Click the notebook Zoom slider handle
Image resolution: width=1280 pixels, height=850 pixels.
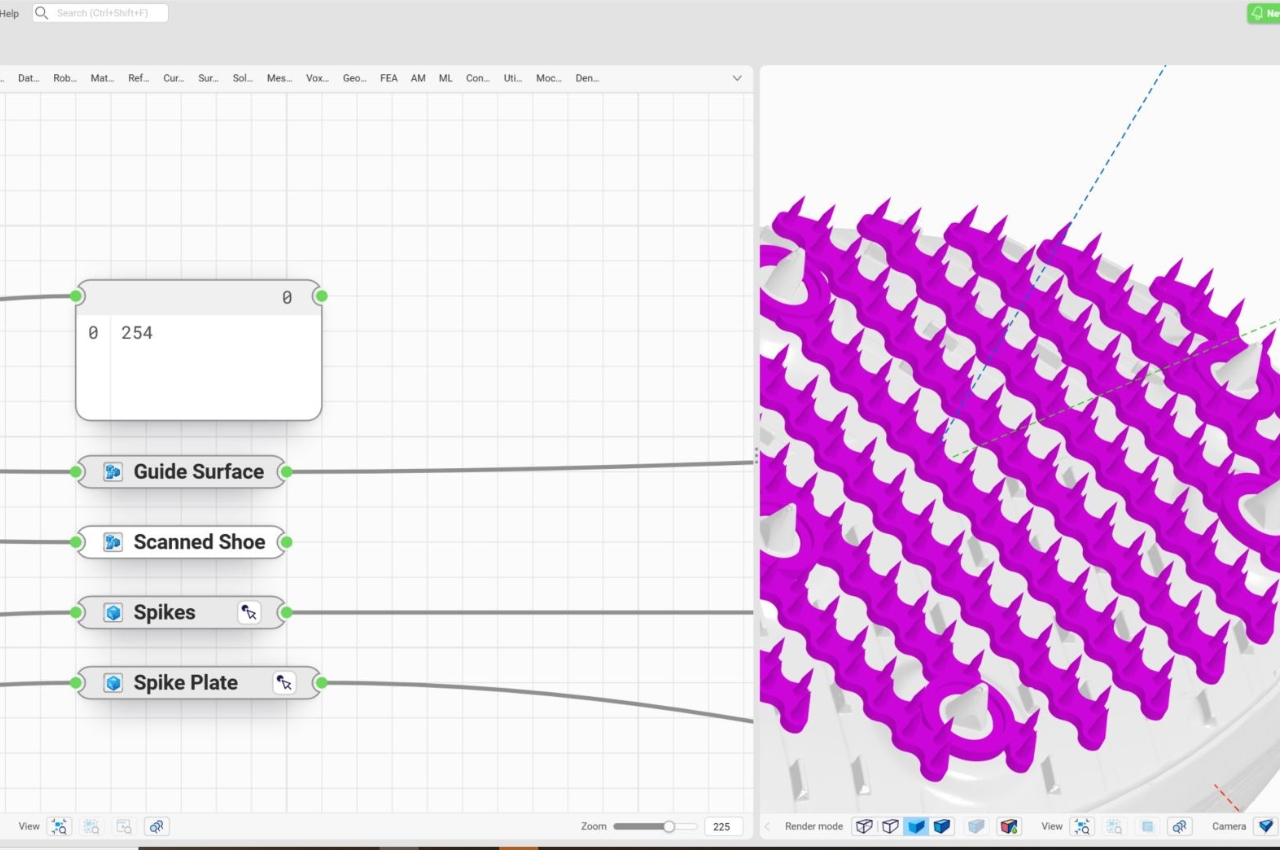coord(668,827)
